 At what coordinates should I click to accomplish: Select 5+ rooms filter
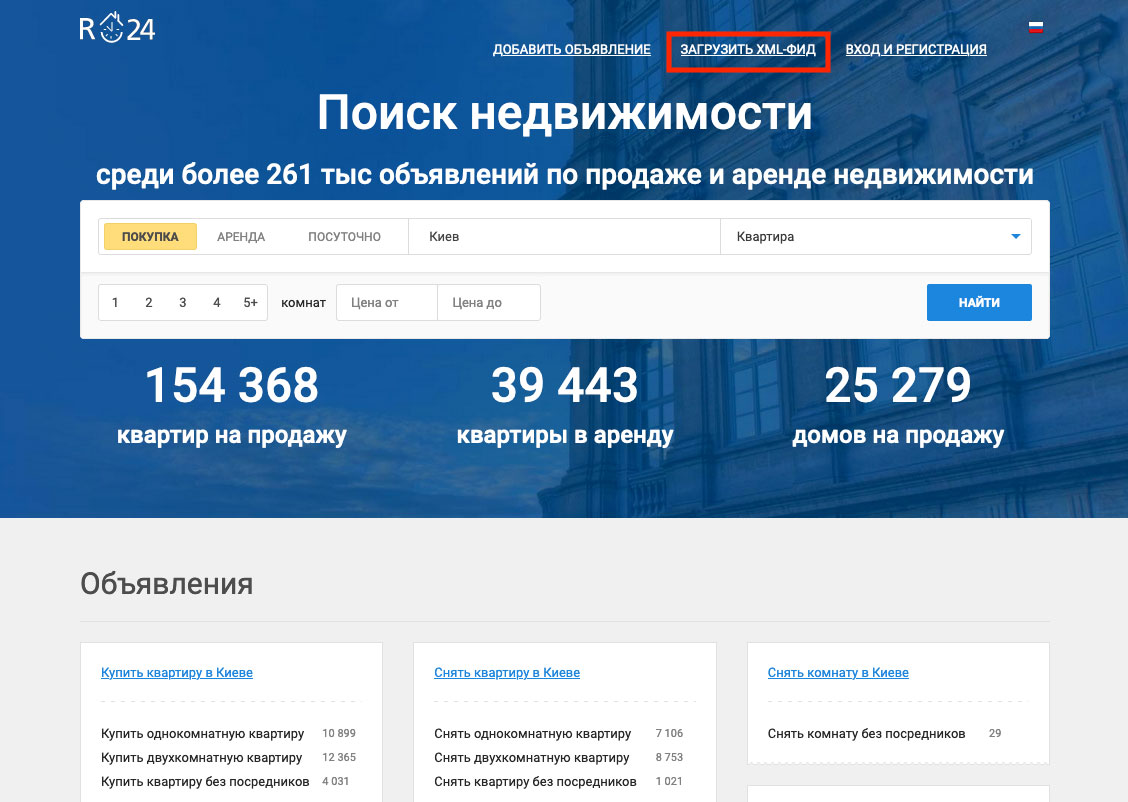[250, 303]
